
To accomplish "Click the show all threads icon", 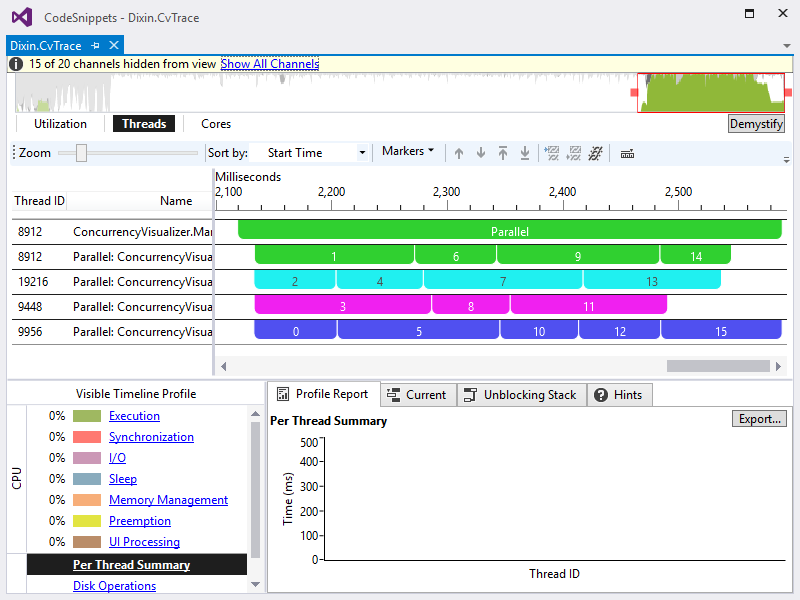I will tap(595, 153).
